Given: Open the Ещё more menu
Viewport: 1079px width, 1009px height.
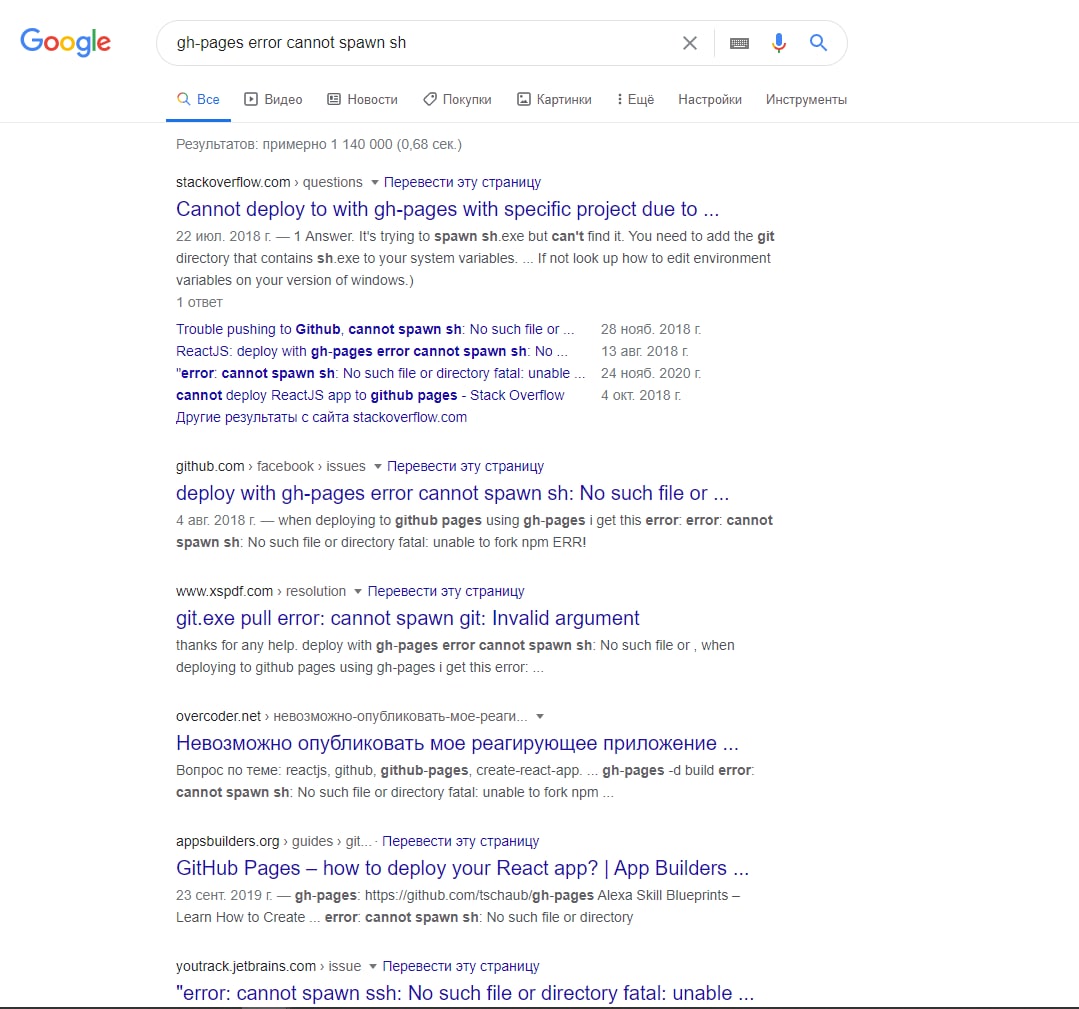Looking at the screenshot, I should [635, 99].
